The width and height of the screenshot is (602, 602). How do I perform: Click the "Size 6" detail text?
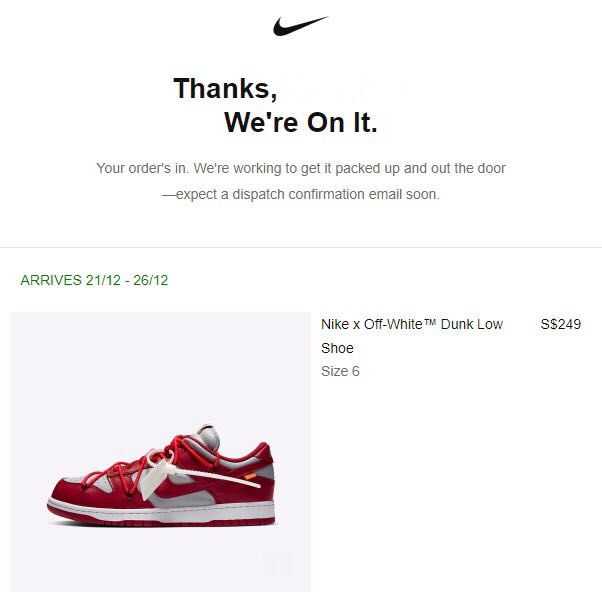point(340,371)
